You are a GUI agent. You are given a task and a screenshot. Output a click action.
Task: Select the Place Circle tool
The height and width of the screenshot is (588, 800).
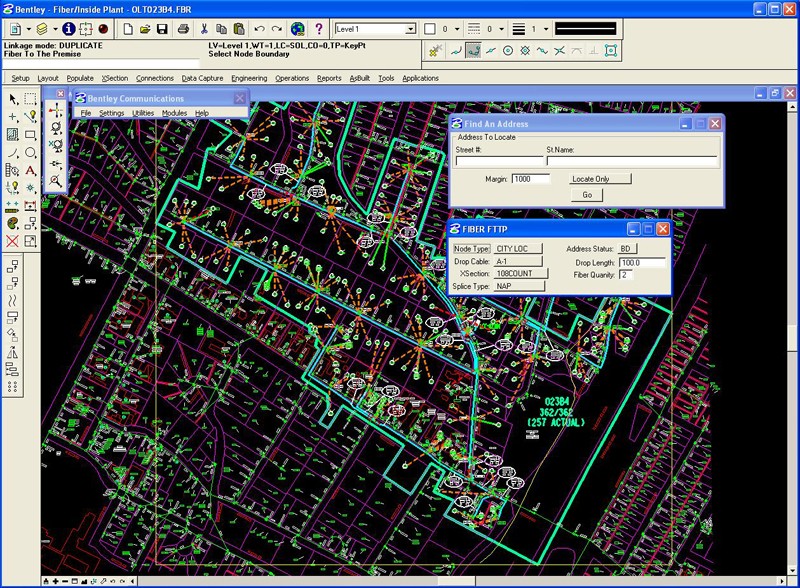tap(31, 153)
